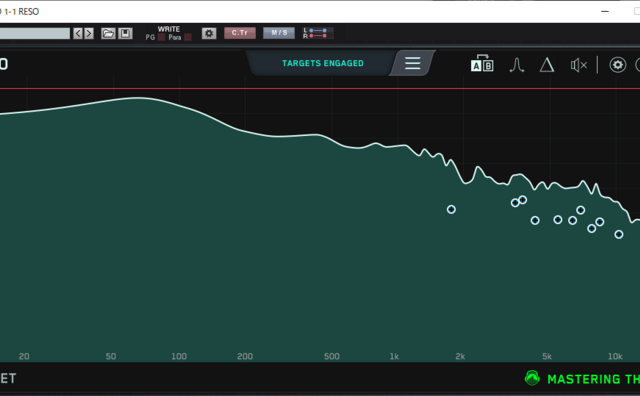Click the save preset floppy icon

point(125,33)
